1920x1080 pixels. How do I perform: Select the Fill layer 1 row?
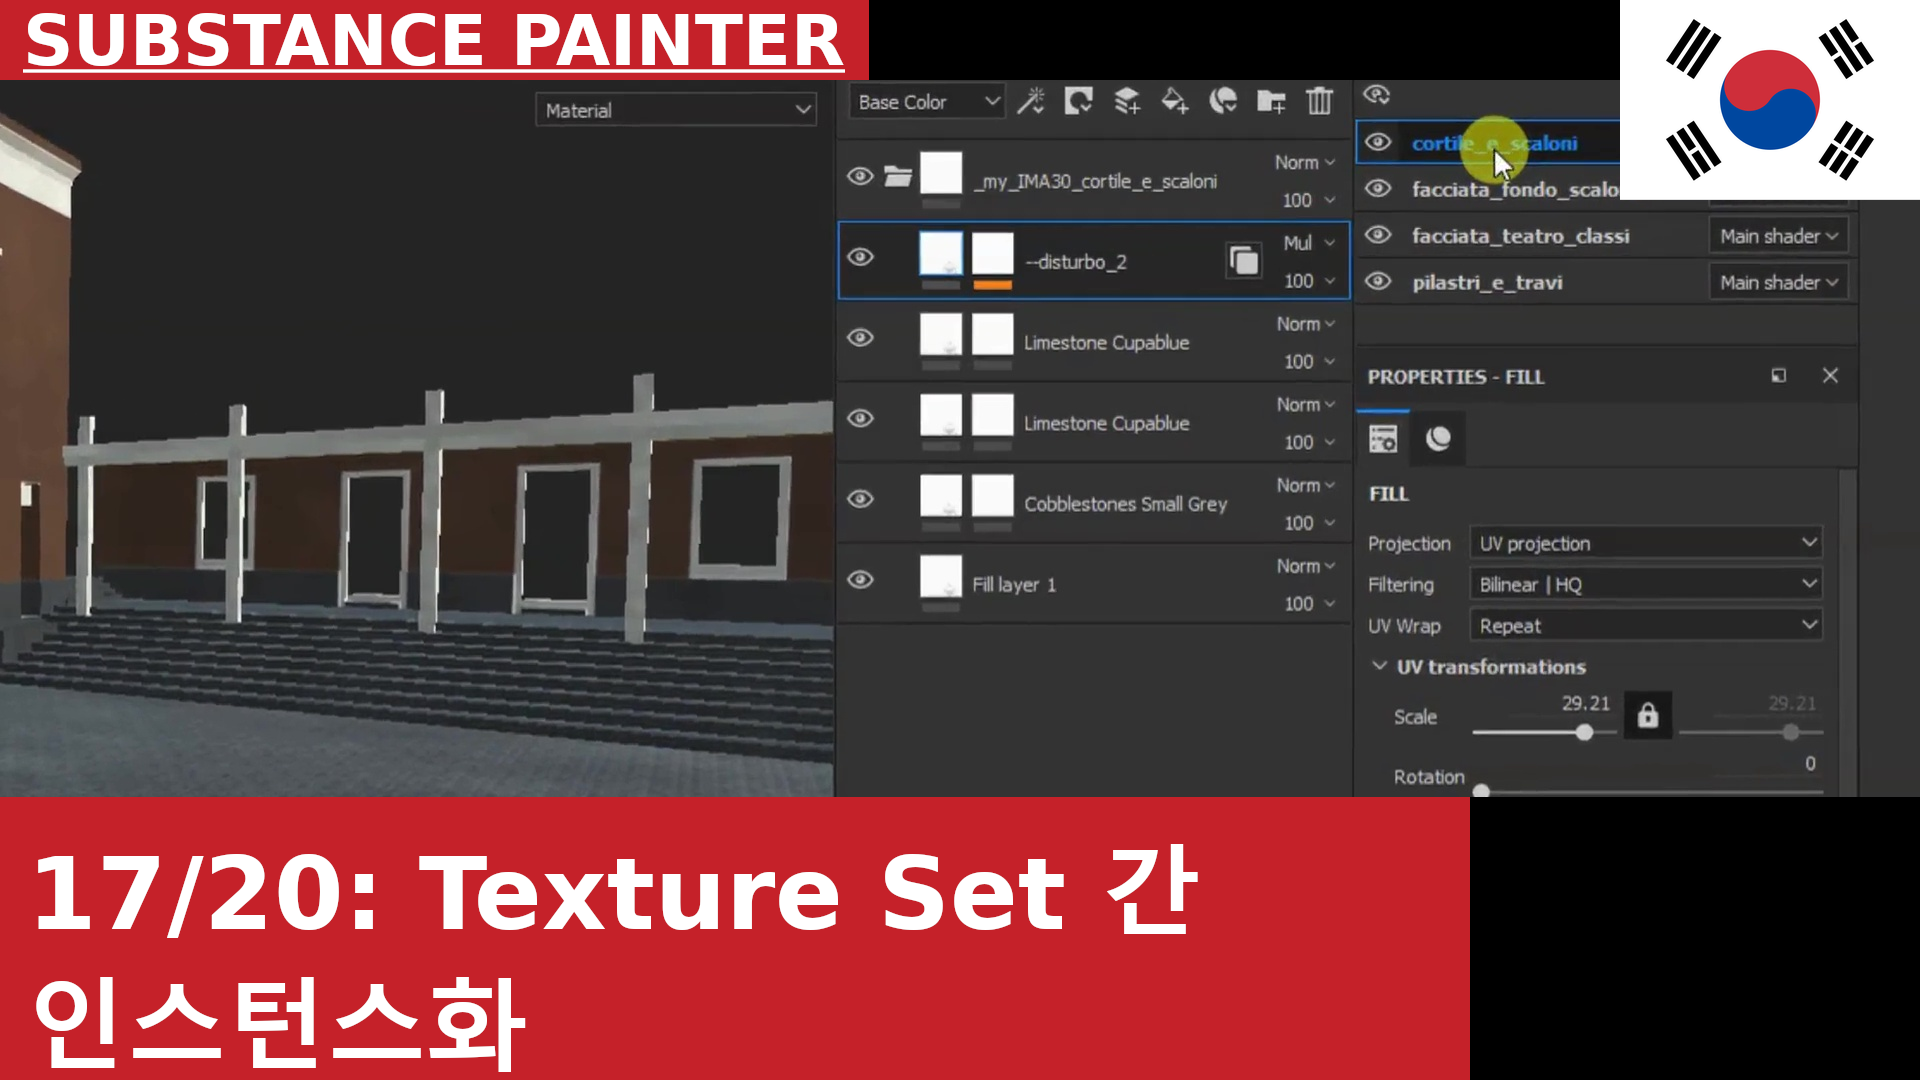pyautogui.click(x=1093, y=584)
